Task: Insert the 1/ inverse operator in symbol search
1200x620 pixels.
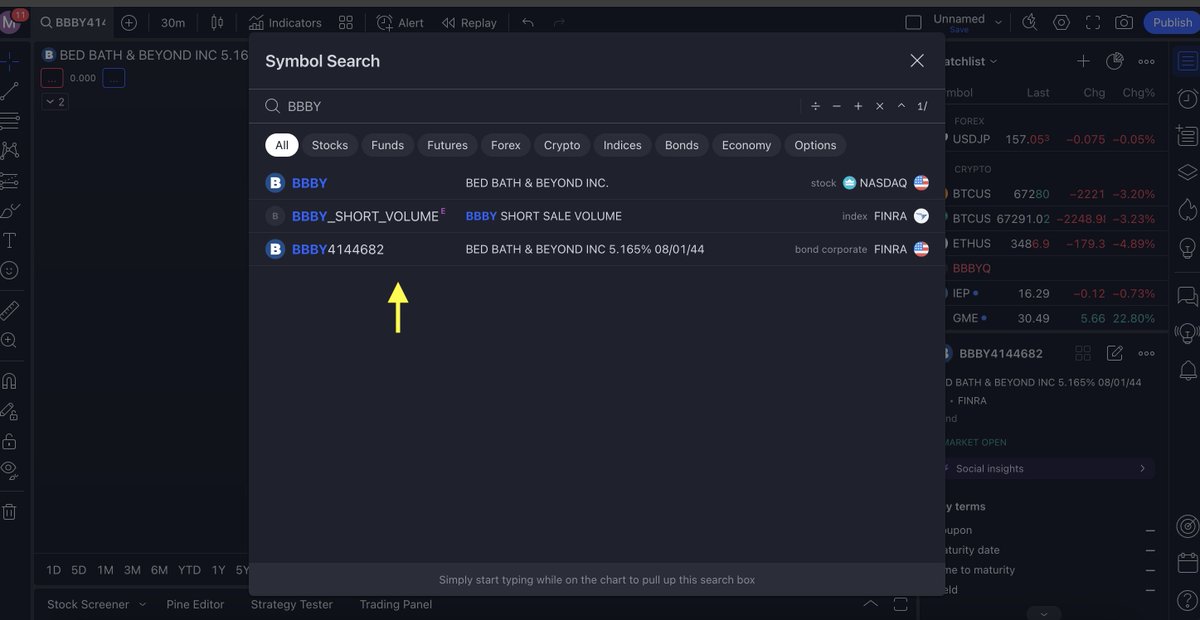Action: (x=922, y=106)
